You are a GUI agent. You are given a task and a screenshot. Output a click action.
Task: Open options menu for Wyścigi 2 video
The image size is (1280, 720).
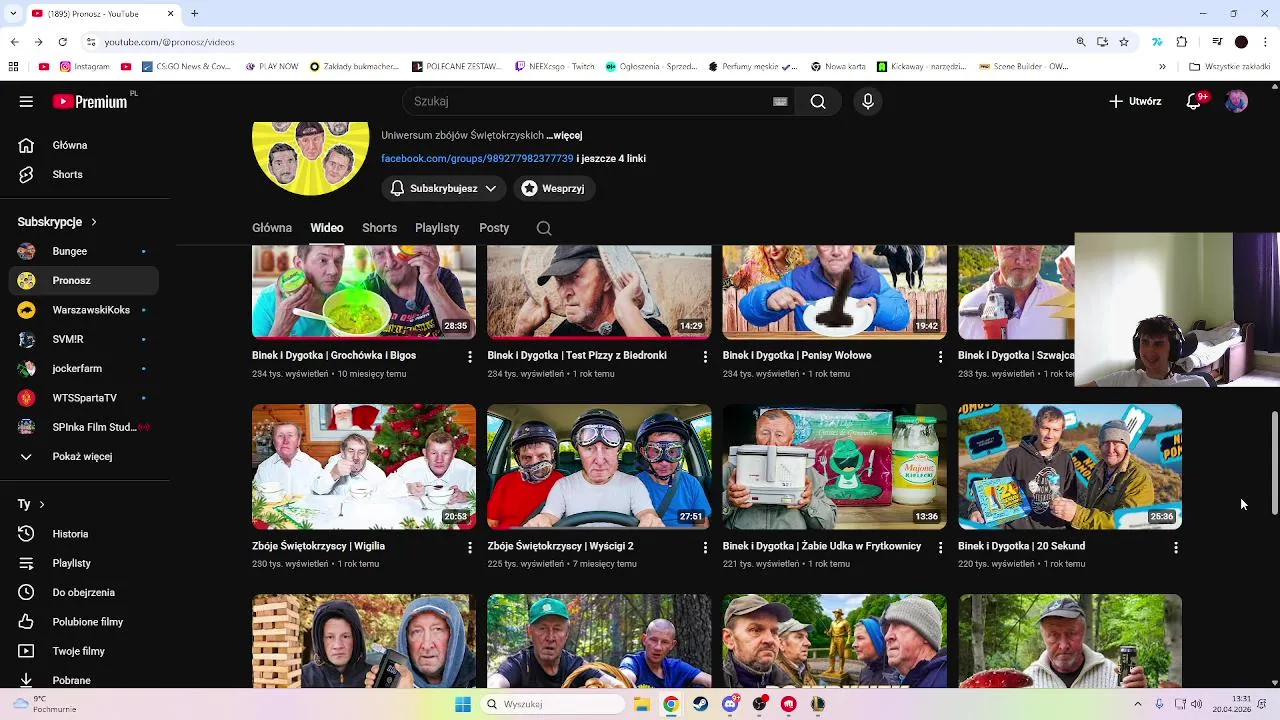point(705,548)
